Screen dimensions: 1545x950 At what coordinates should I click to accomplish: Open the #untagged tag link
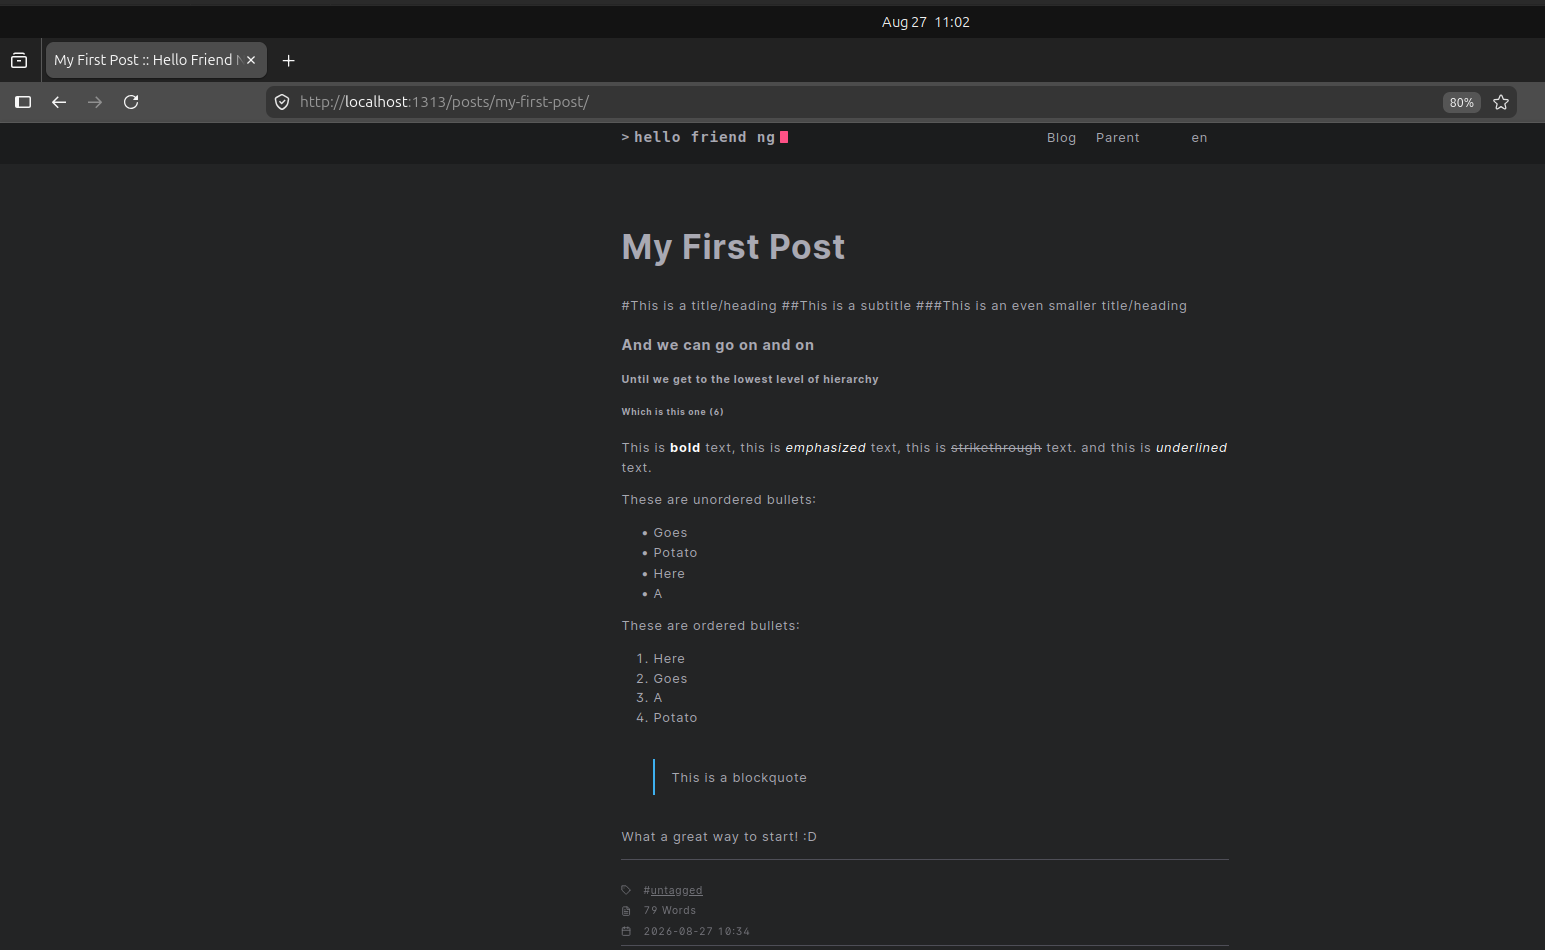click(673, 890)
